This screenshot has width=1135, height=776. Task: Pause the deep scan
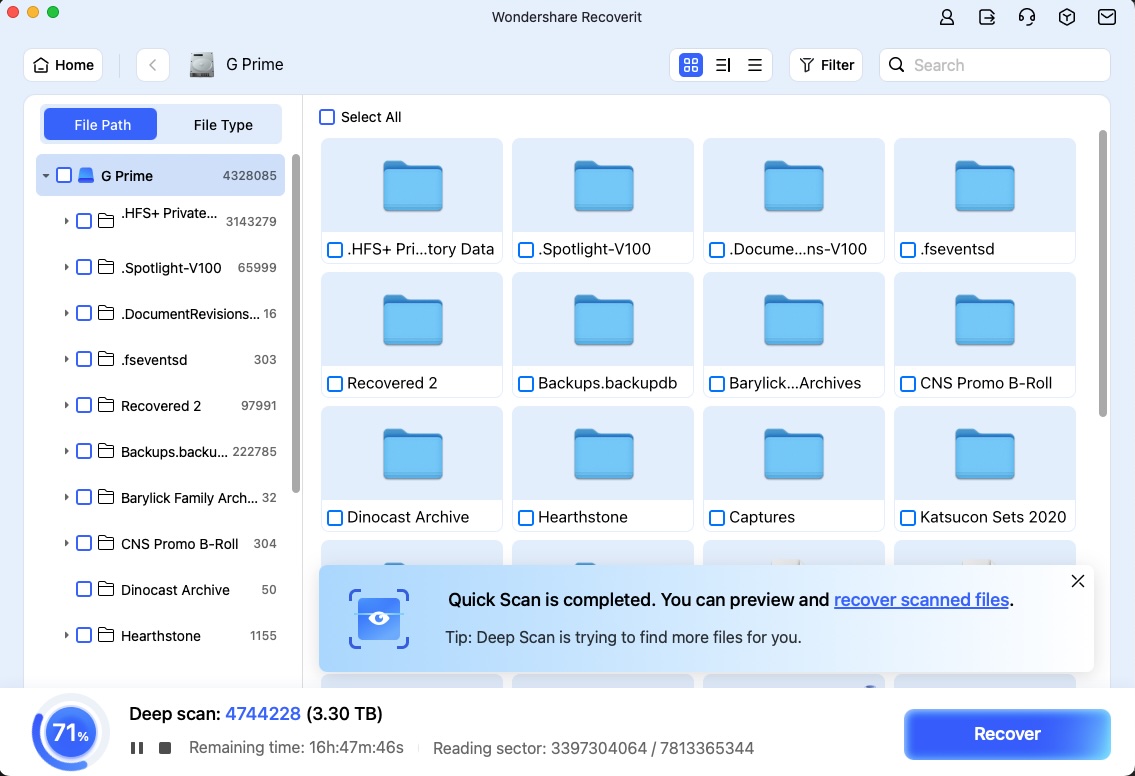click(x=137, y=748)
